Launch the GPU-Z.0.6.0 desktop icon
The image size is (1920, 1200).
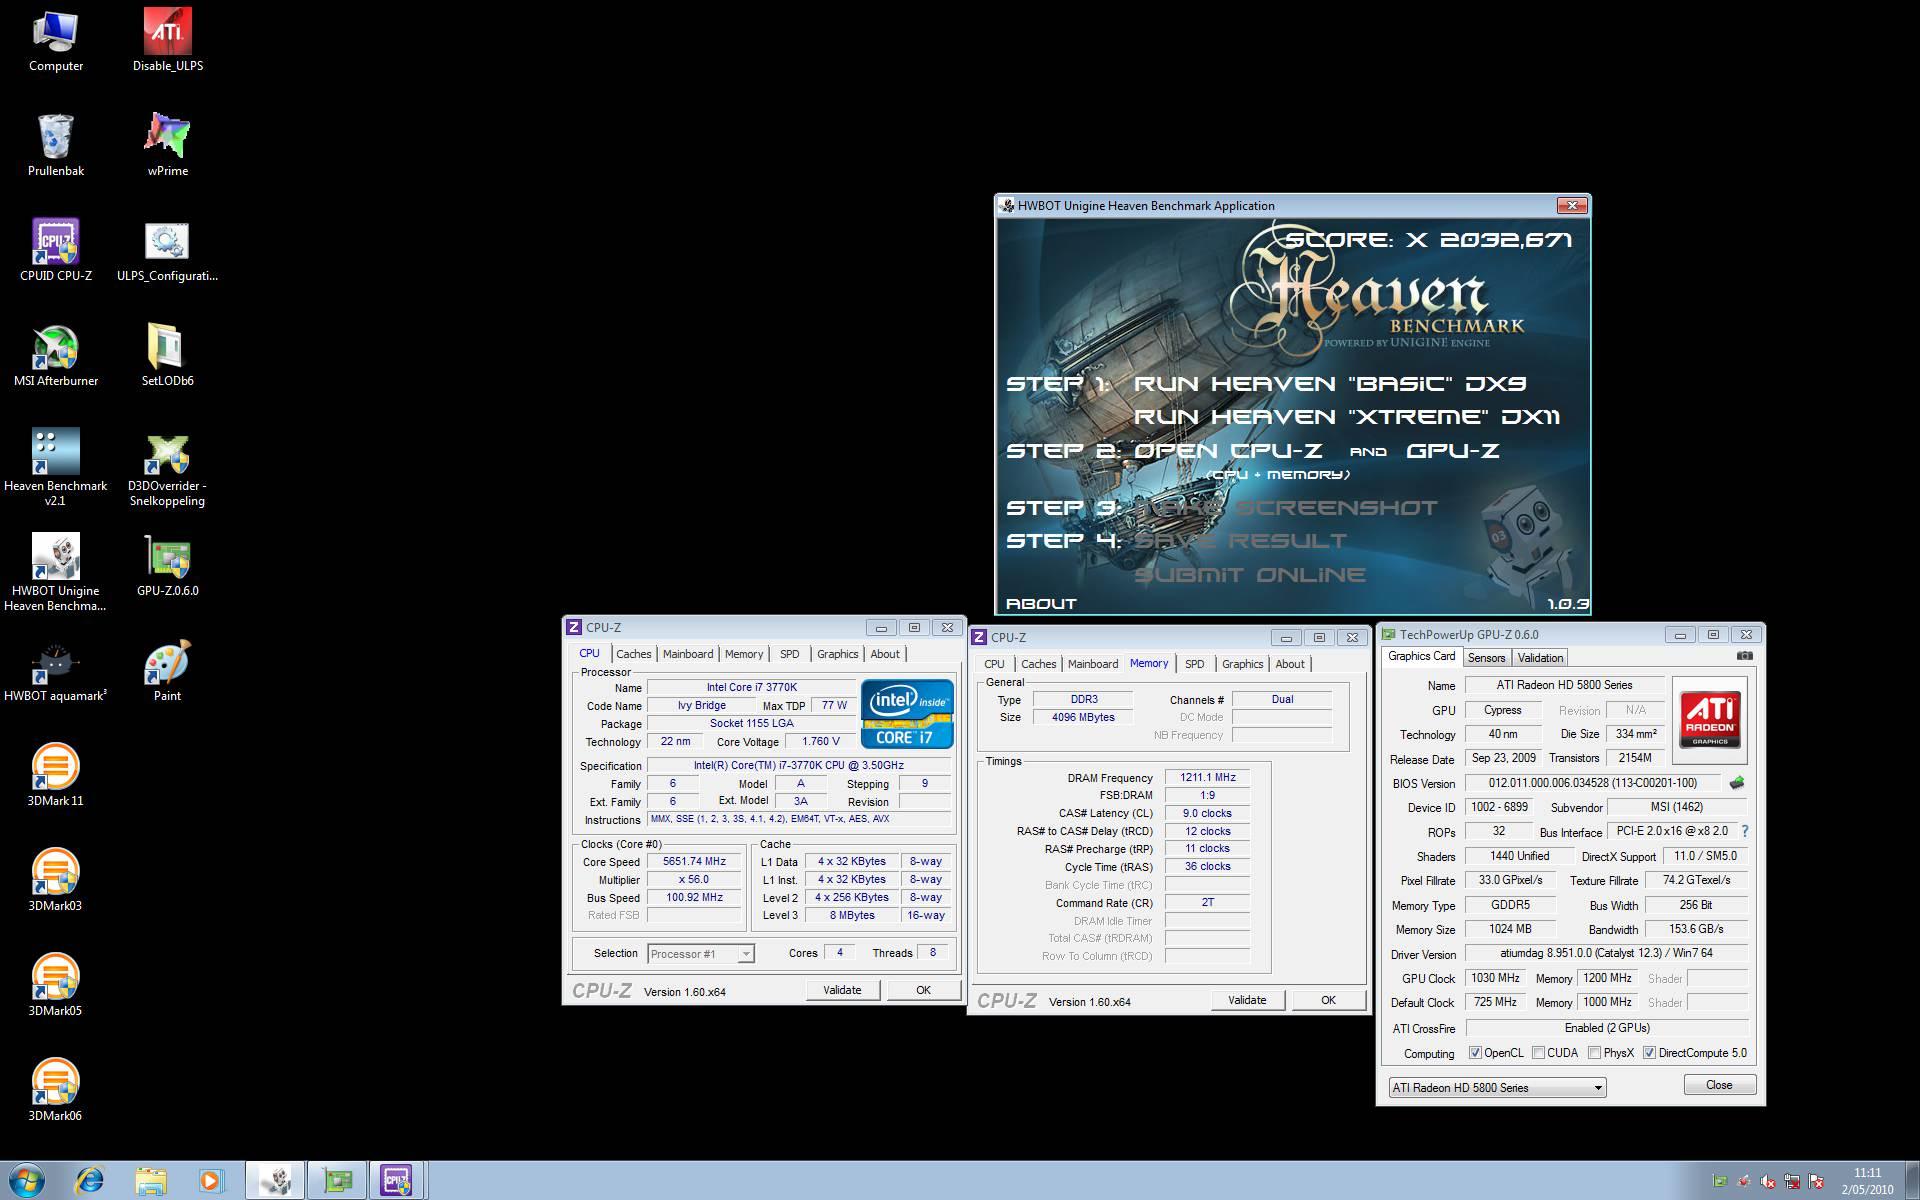167,566
